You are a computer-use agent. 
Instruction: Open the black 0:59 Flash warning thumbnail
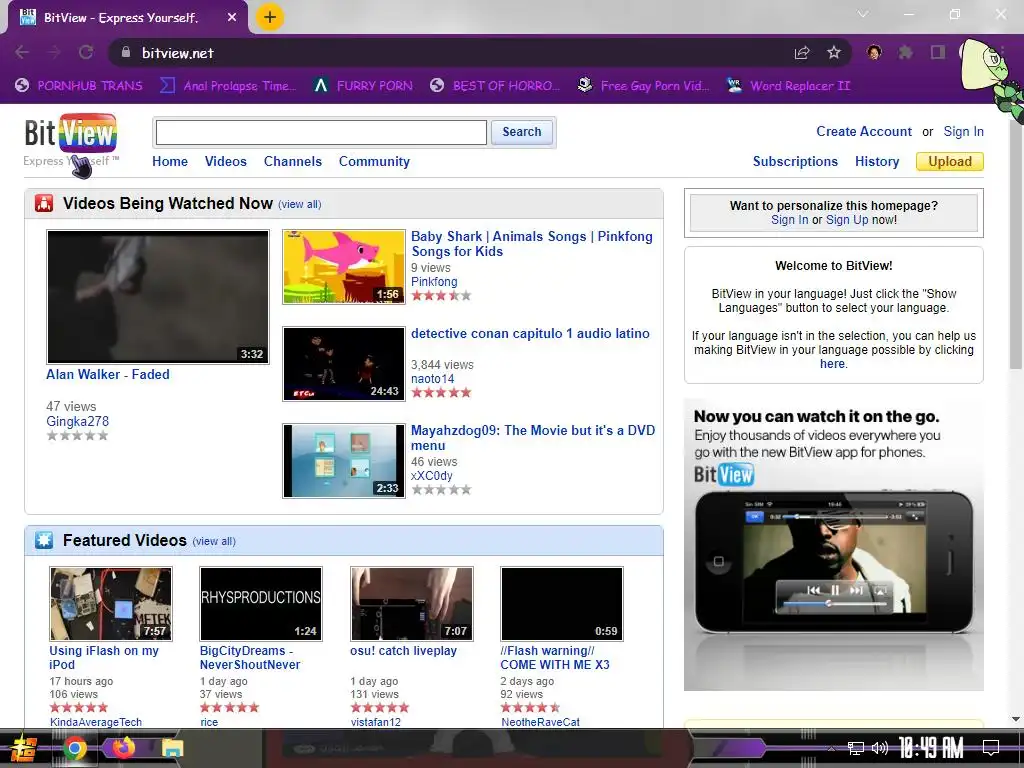562,603
